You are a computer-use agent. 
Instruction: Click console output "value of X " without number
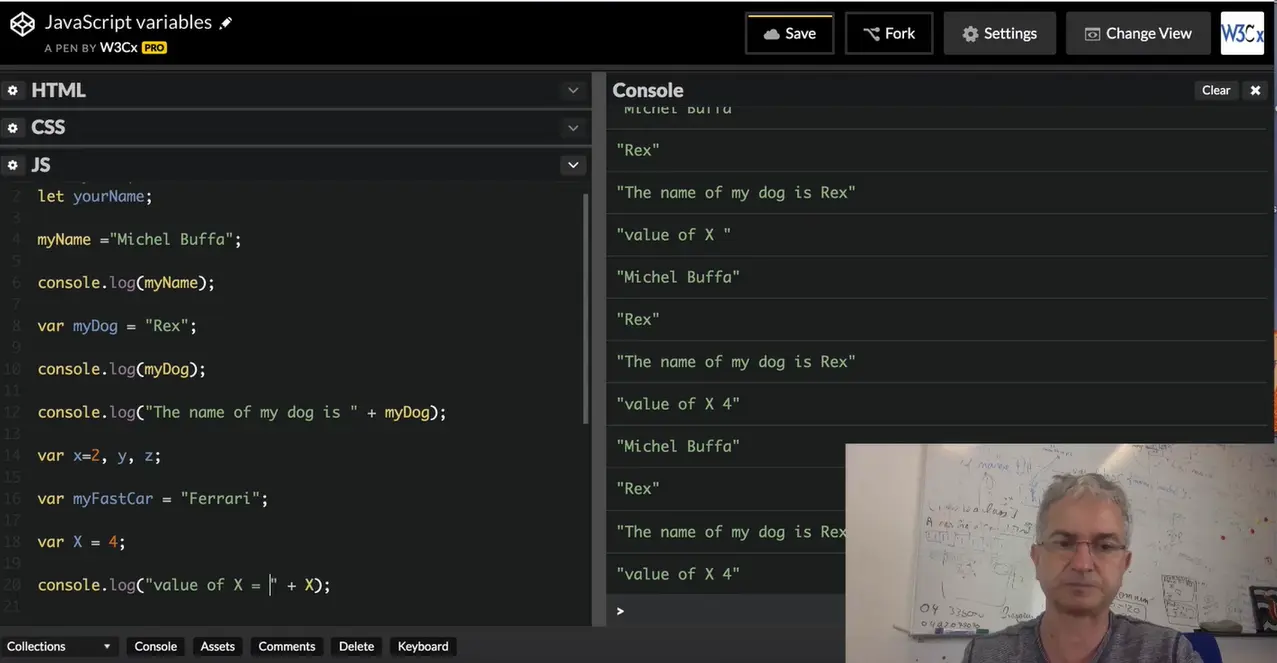point(674,234)
